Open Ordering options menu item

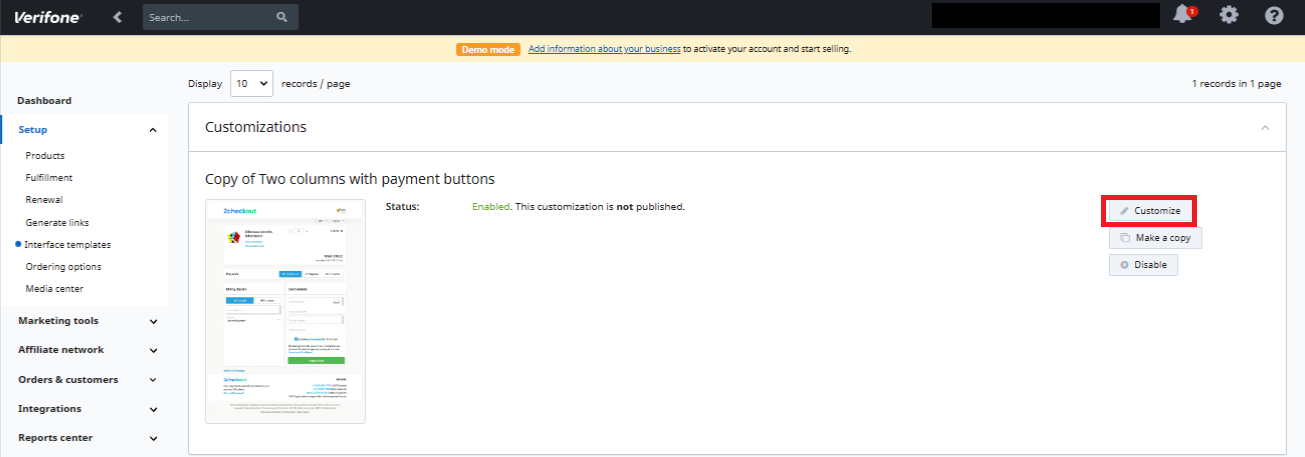63,266
